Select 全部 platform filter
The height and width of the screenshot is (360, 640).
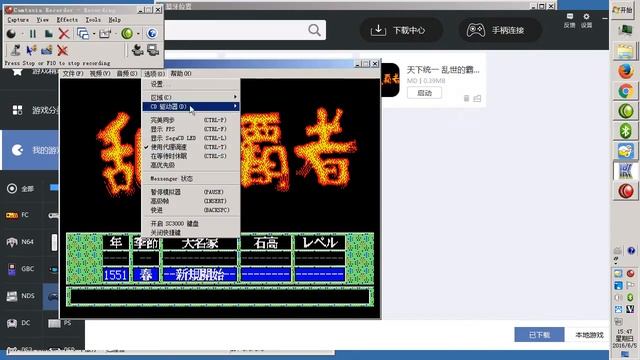(x=21, y=189)
